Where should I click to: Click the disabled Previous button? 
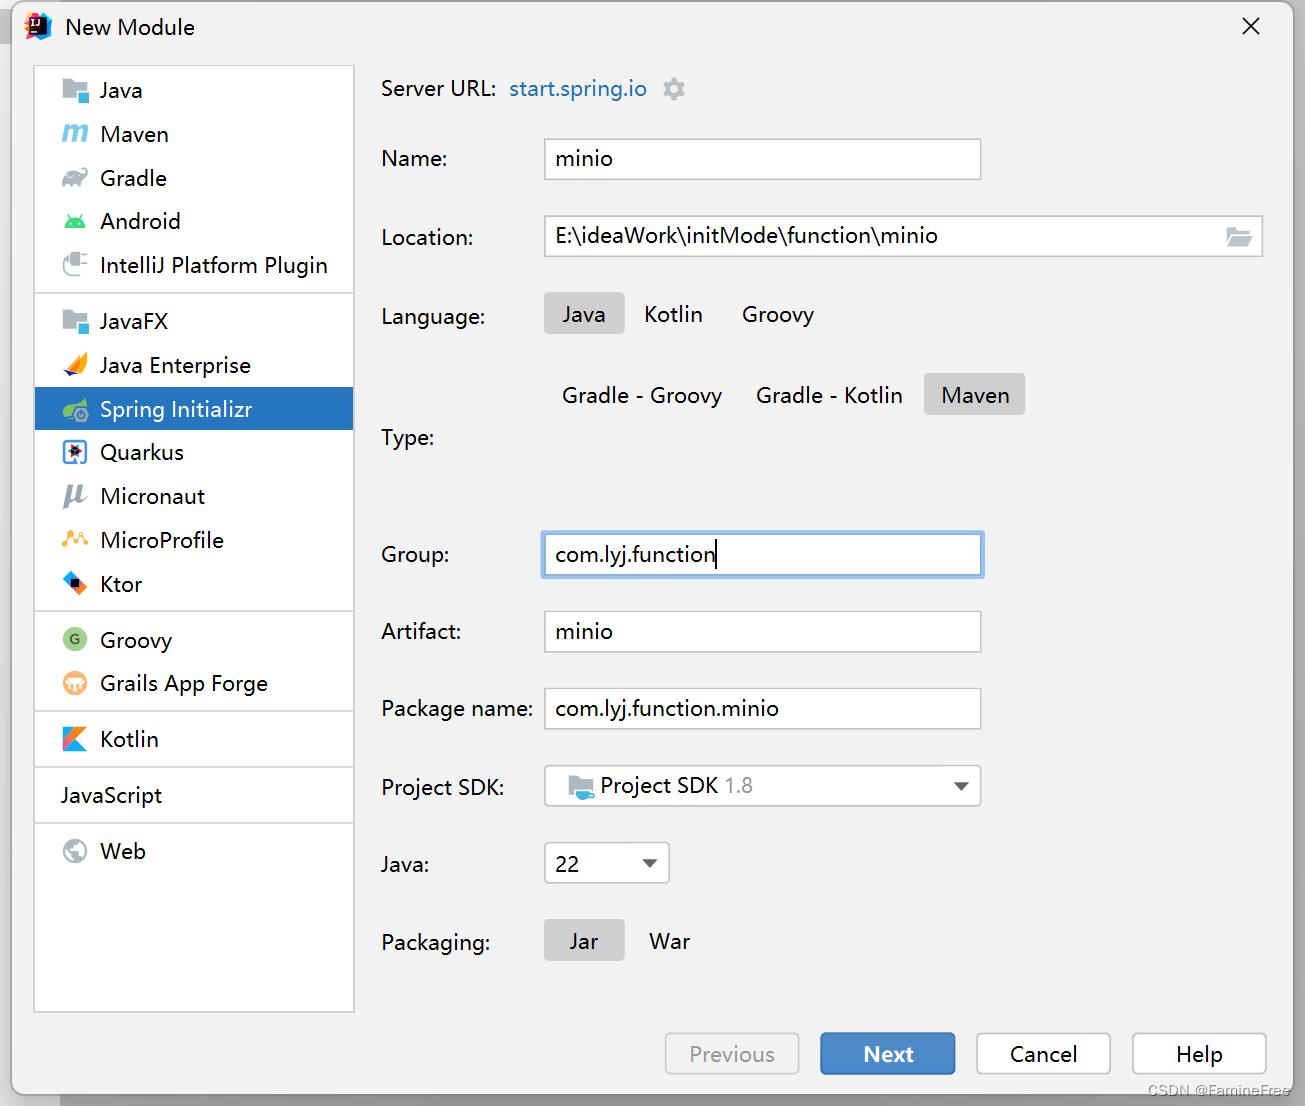732,1054
